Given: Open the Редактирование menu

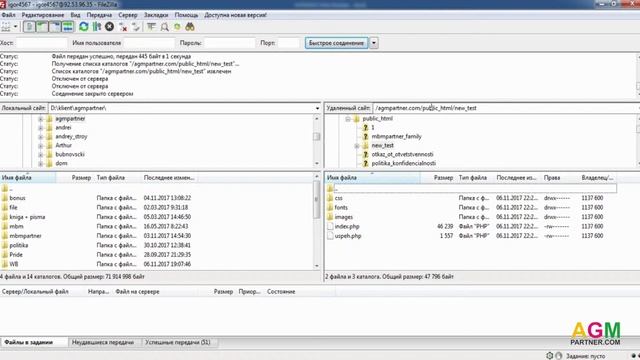Looking at the screenshot, I should point(43,15).
